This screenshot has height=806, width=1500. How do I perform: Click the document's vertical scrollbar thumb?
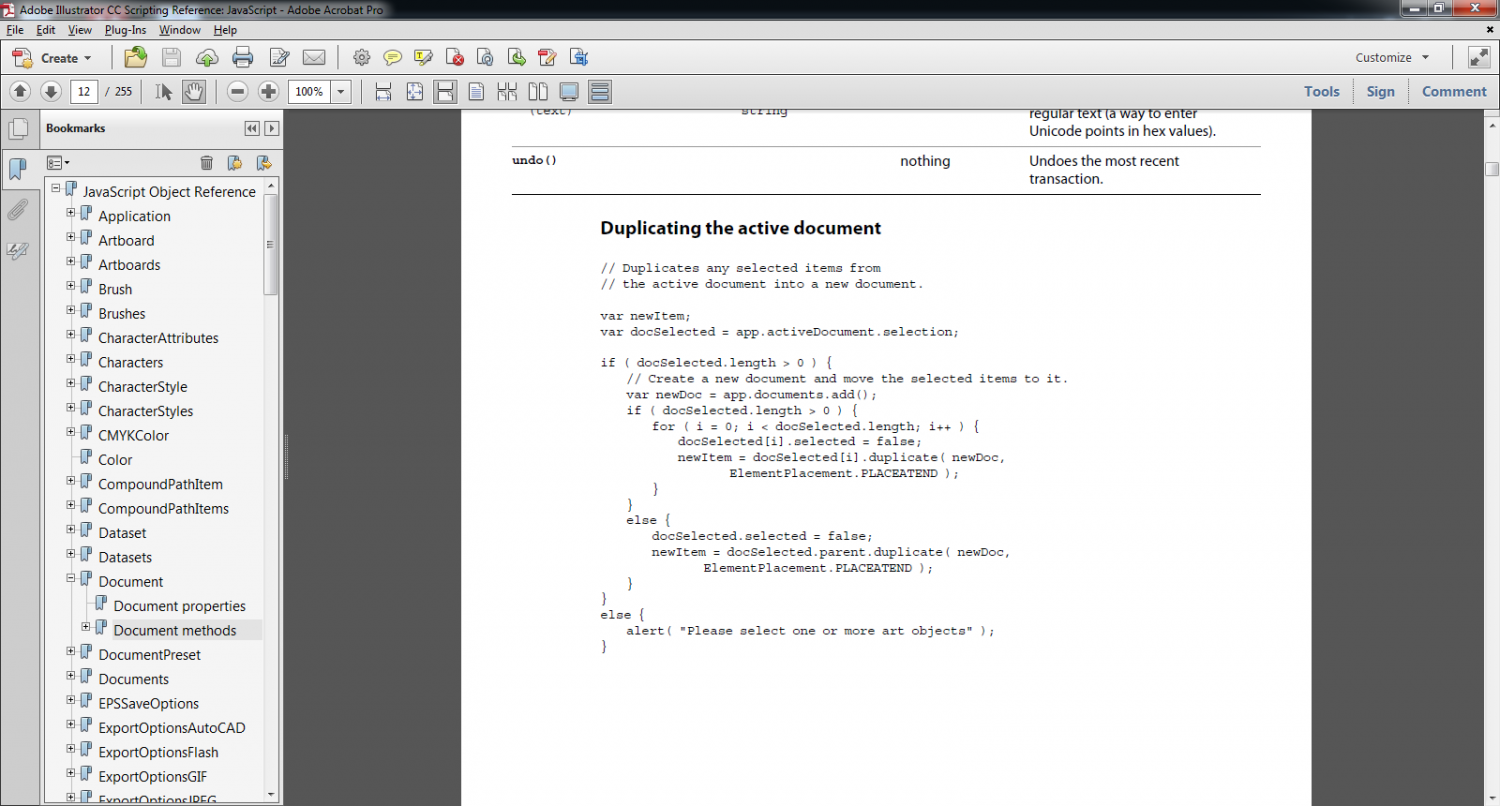1491,168
